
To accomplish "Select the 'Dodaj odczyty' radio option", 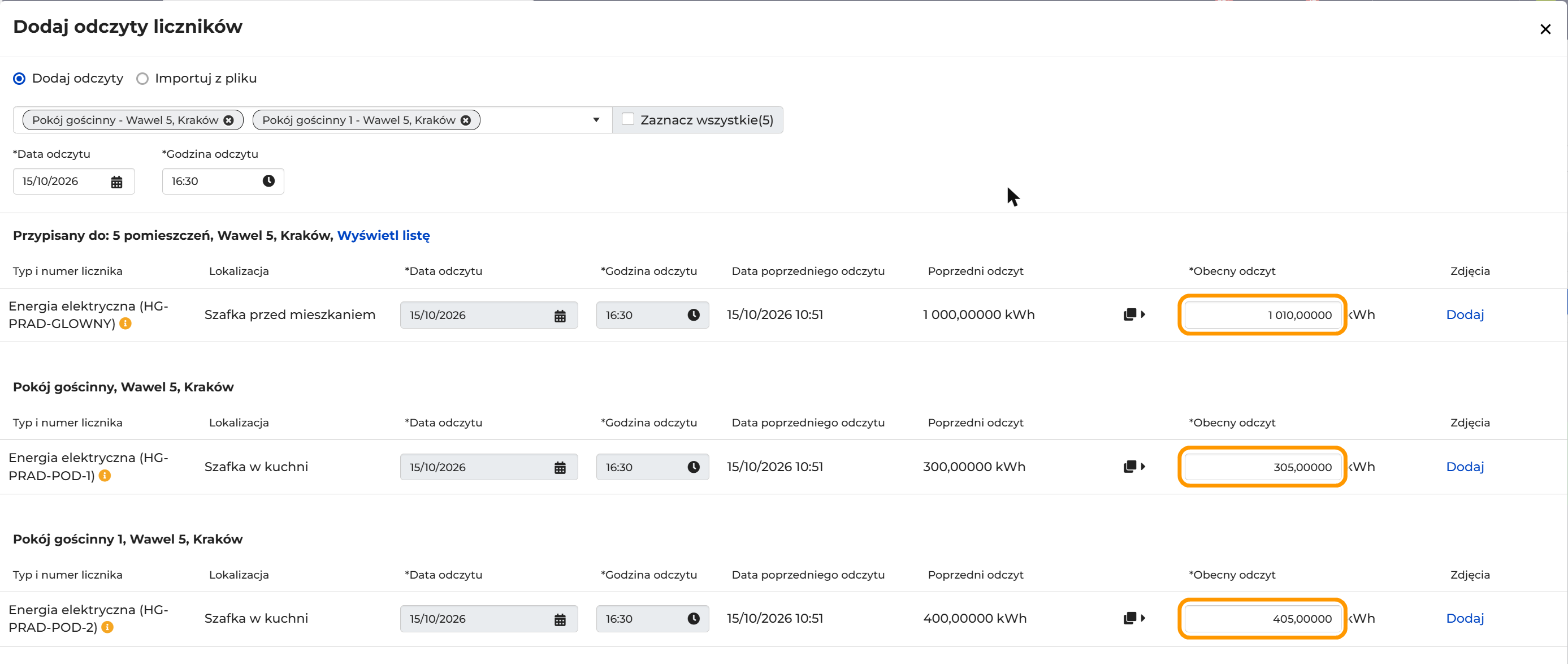I will point(19,78).
